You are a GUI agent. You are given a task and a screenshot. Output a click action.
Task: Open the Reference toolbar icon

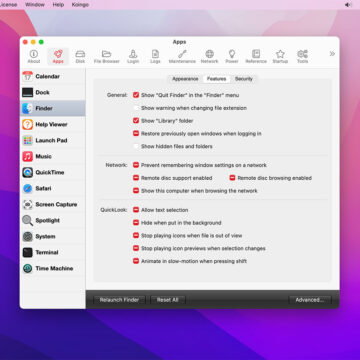point(256,57)
